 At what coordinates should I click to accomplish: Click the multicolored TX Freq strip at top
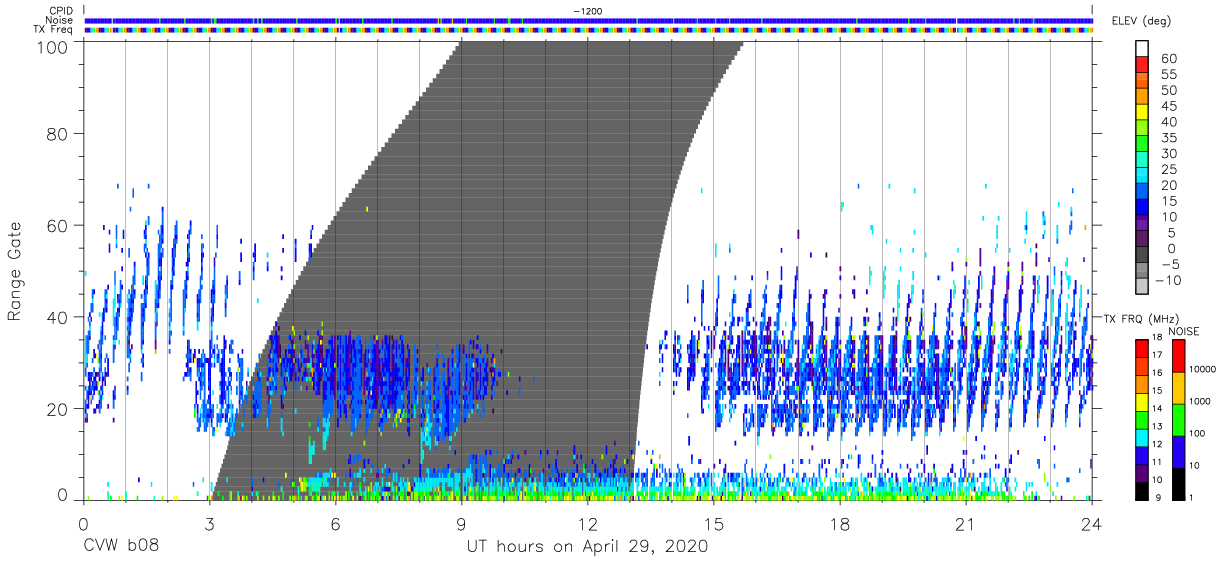[x=588, y=29]
